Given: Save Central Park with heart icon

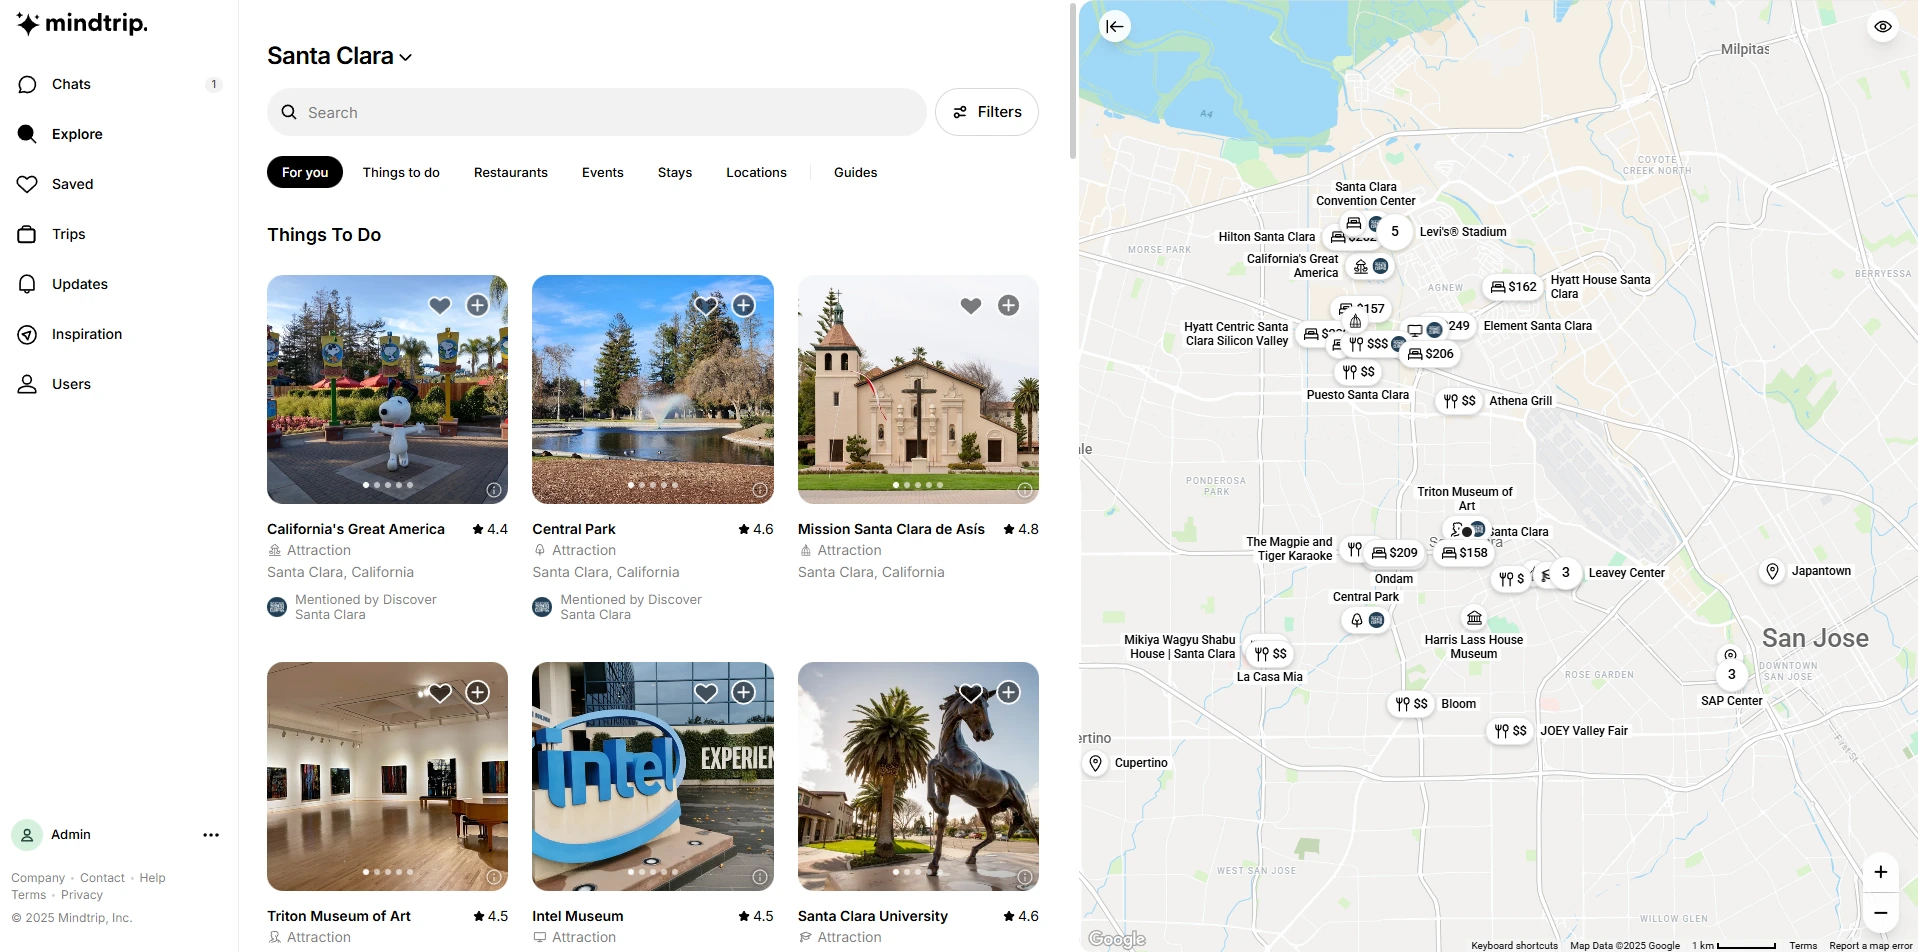Looking at the screenshot, I should pos(706,306).
